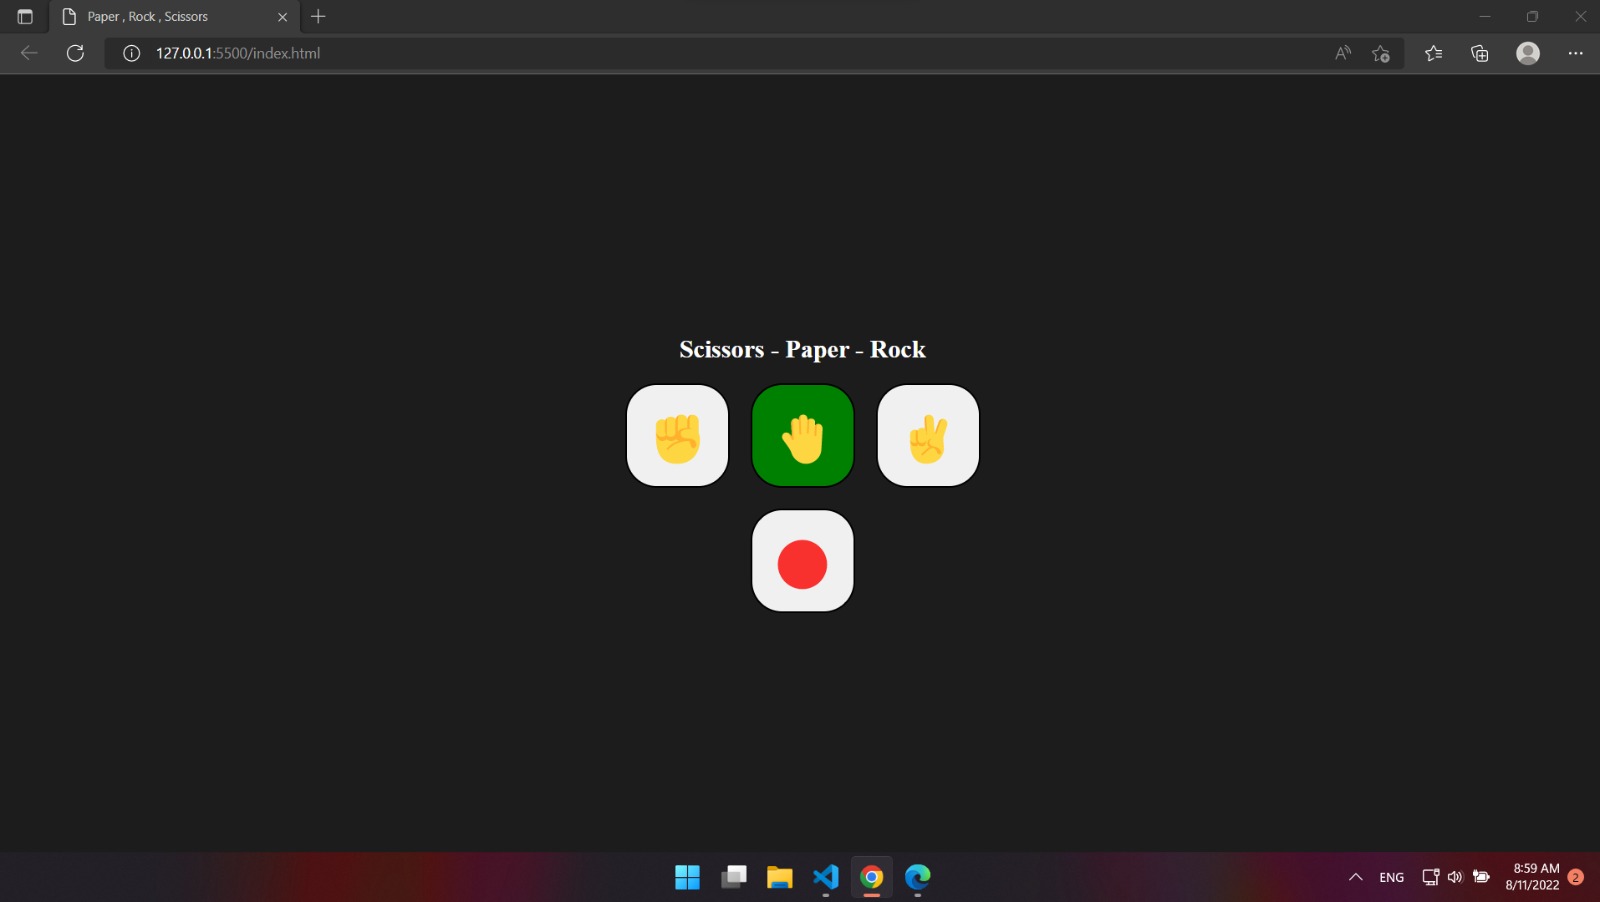Choose the scissors victory-hand button
1600x902 pixels.
[x=928, y=436]
